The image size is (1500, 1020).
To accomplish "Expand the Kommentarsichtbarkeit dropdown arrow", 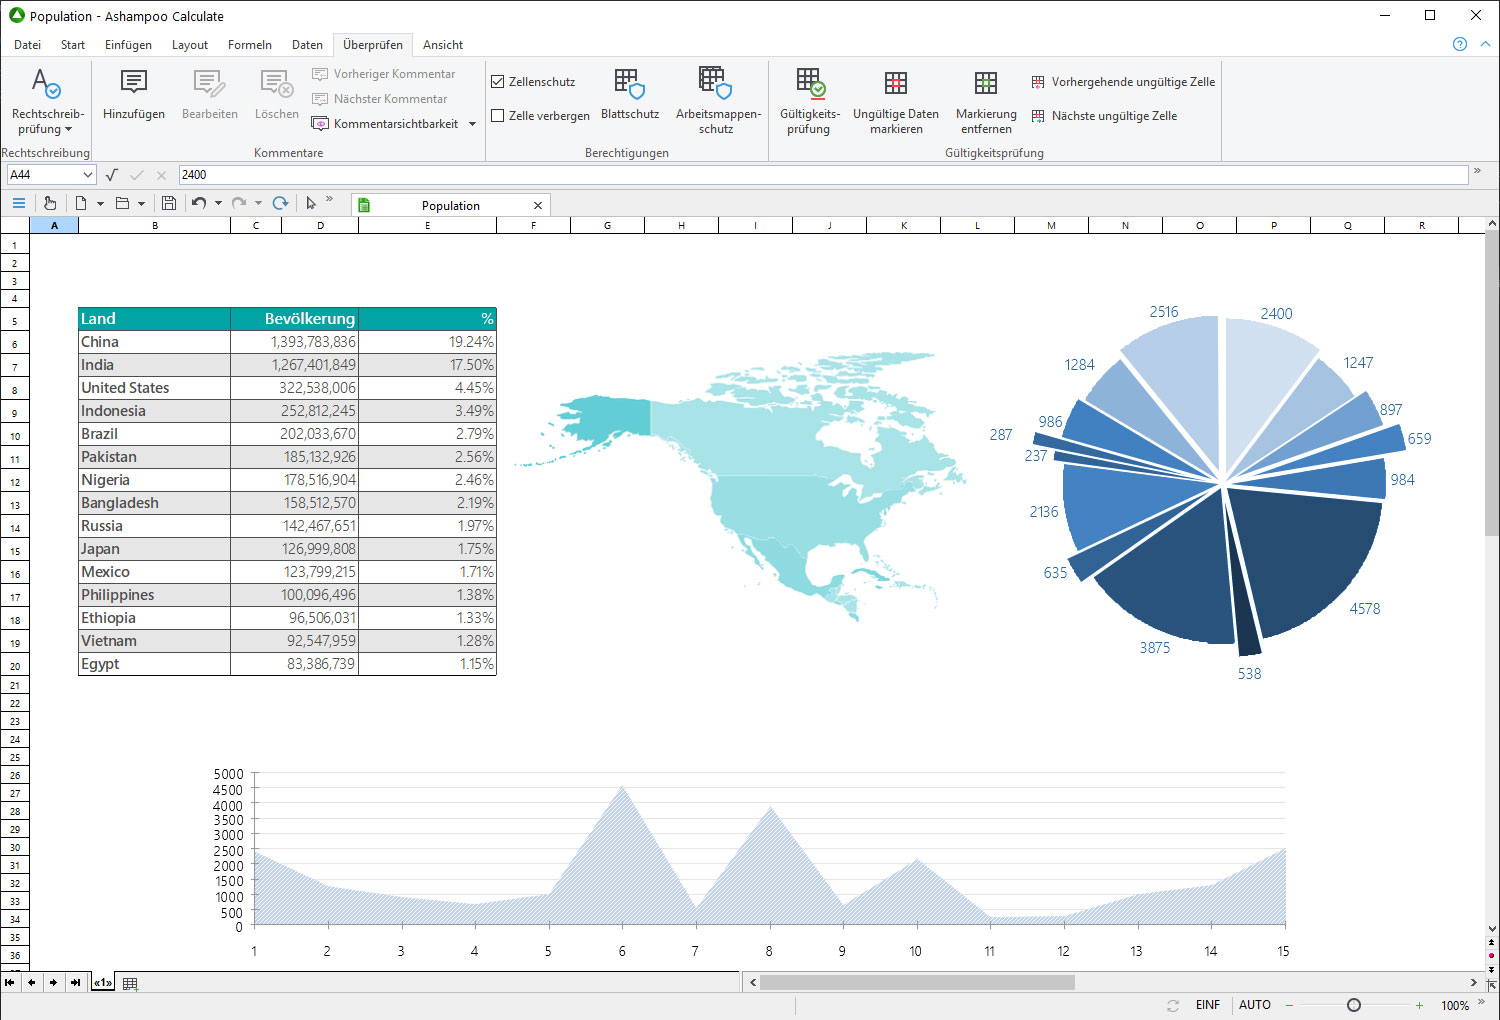I will click(472, 124).
